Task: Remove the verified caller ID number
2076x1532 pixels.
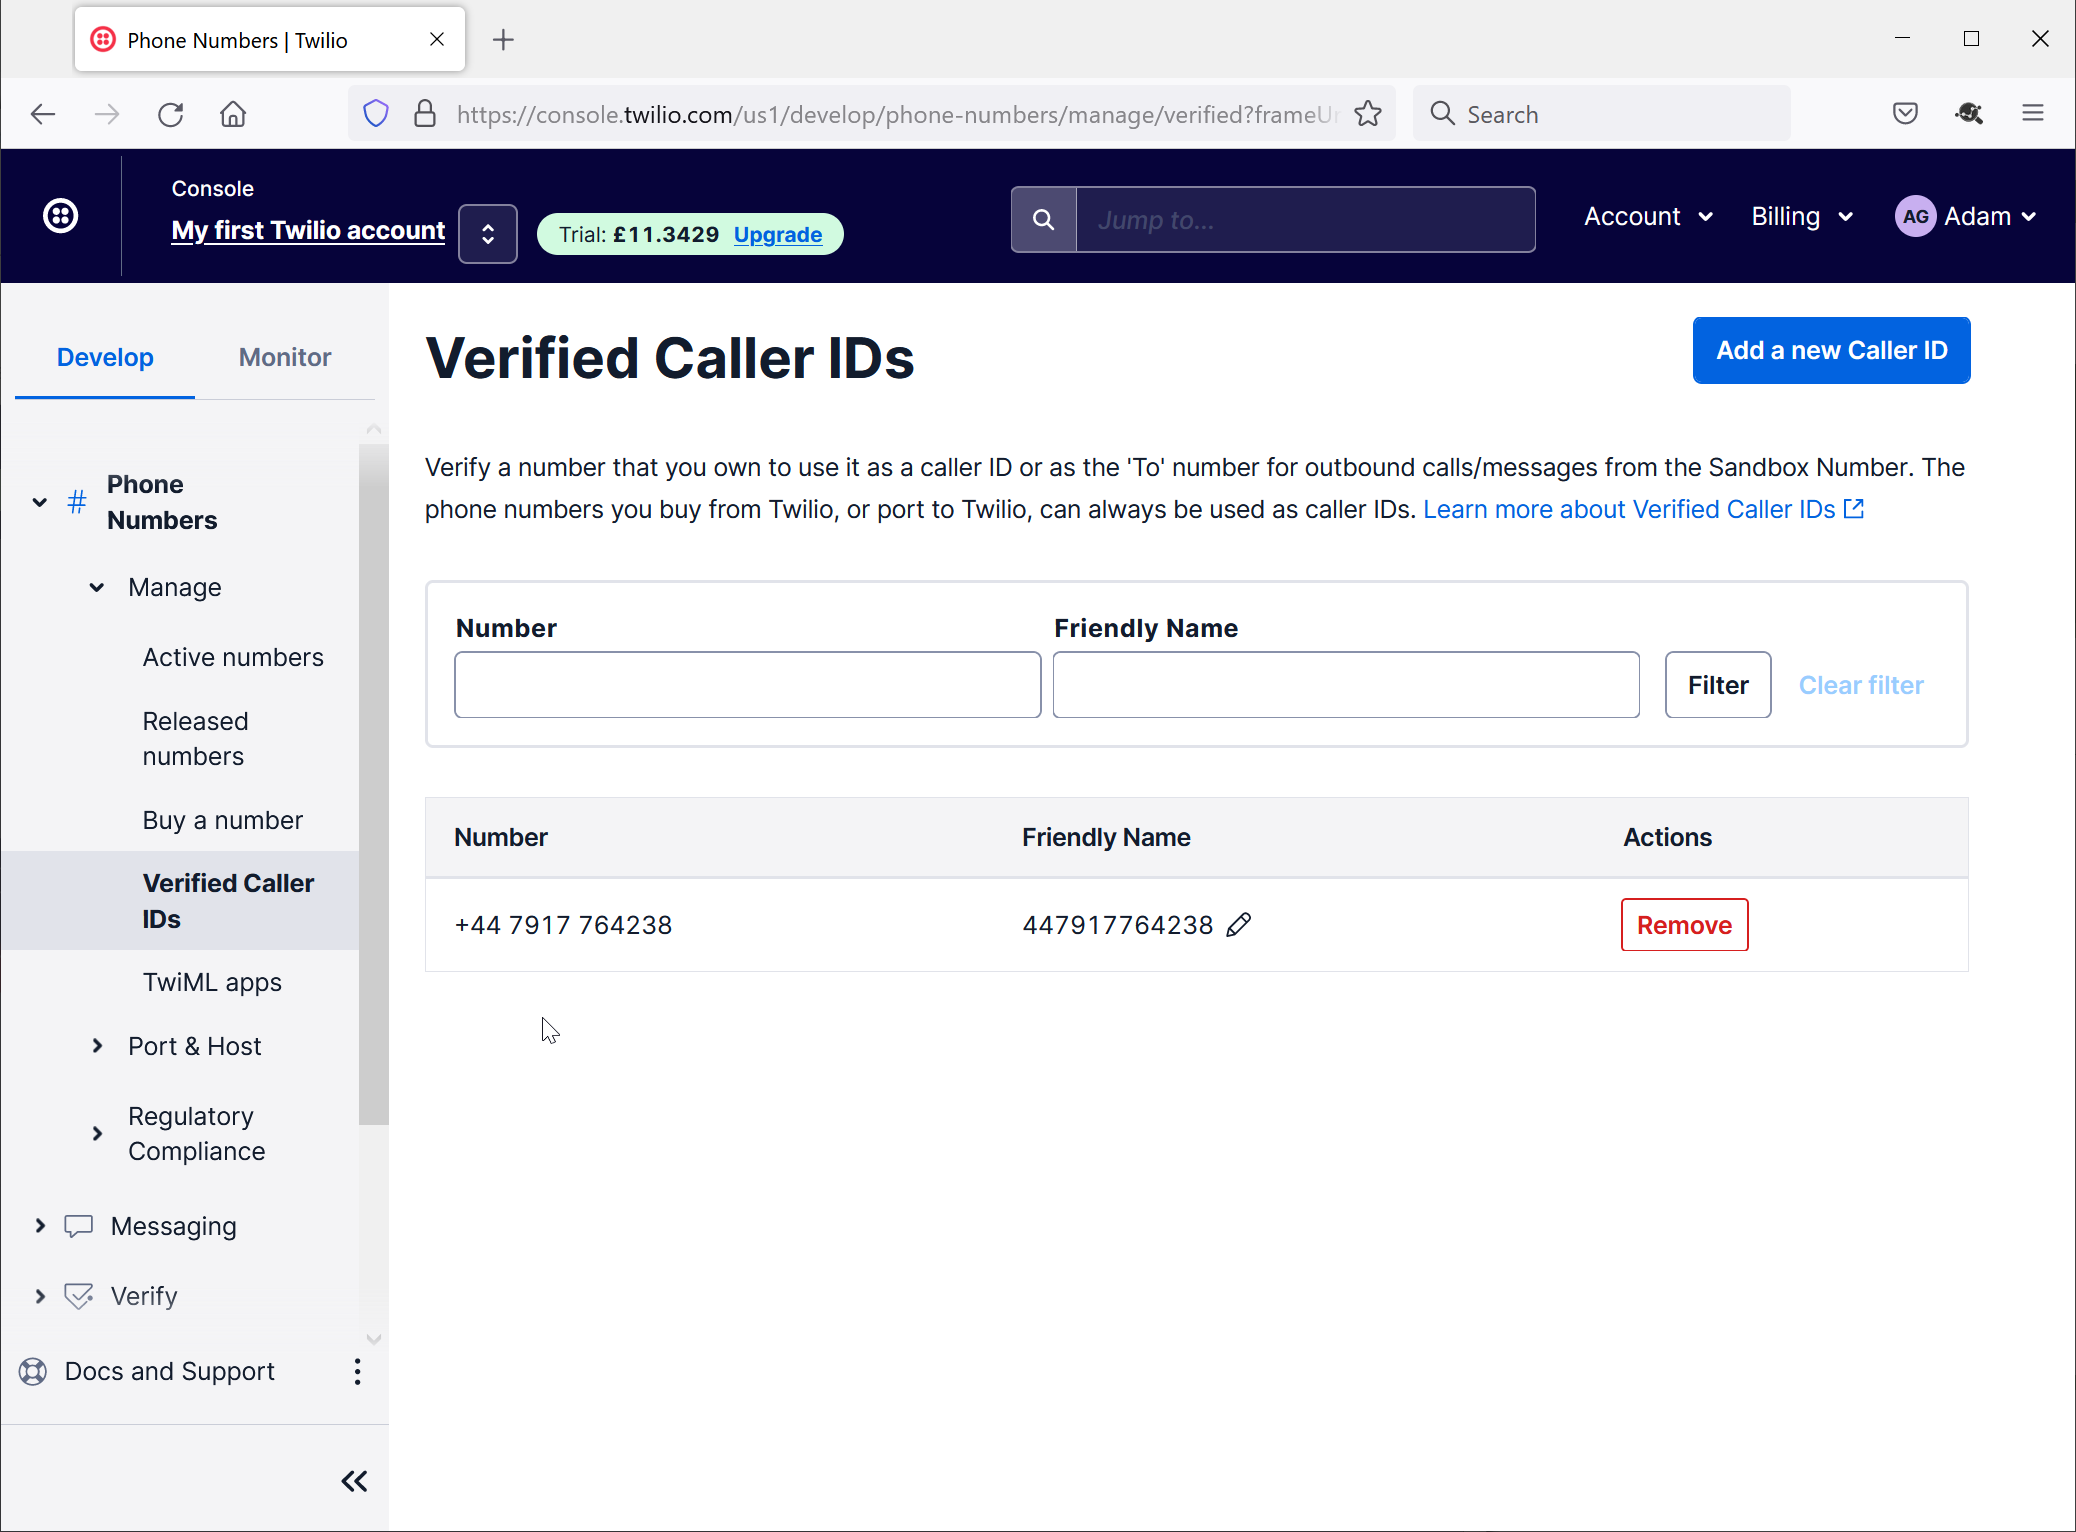Action: 1684,925
